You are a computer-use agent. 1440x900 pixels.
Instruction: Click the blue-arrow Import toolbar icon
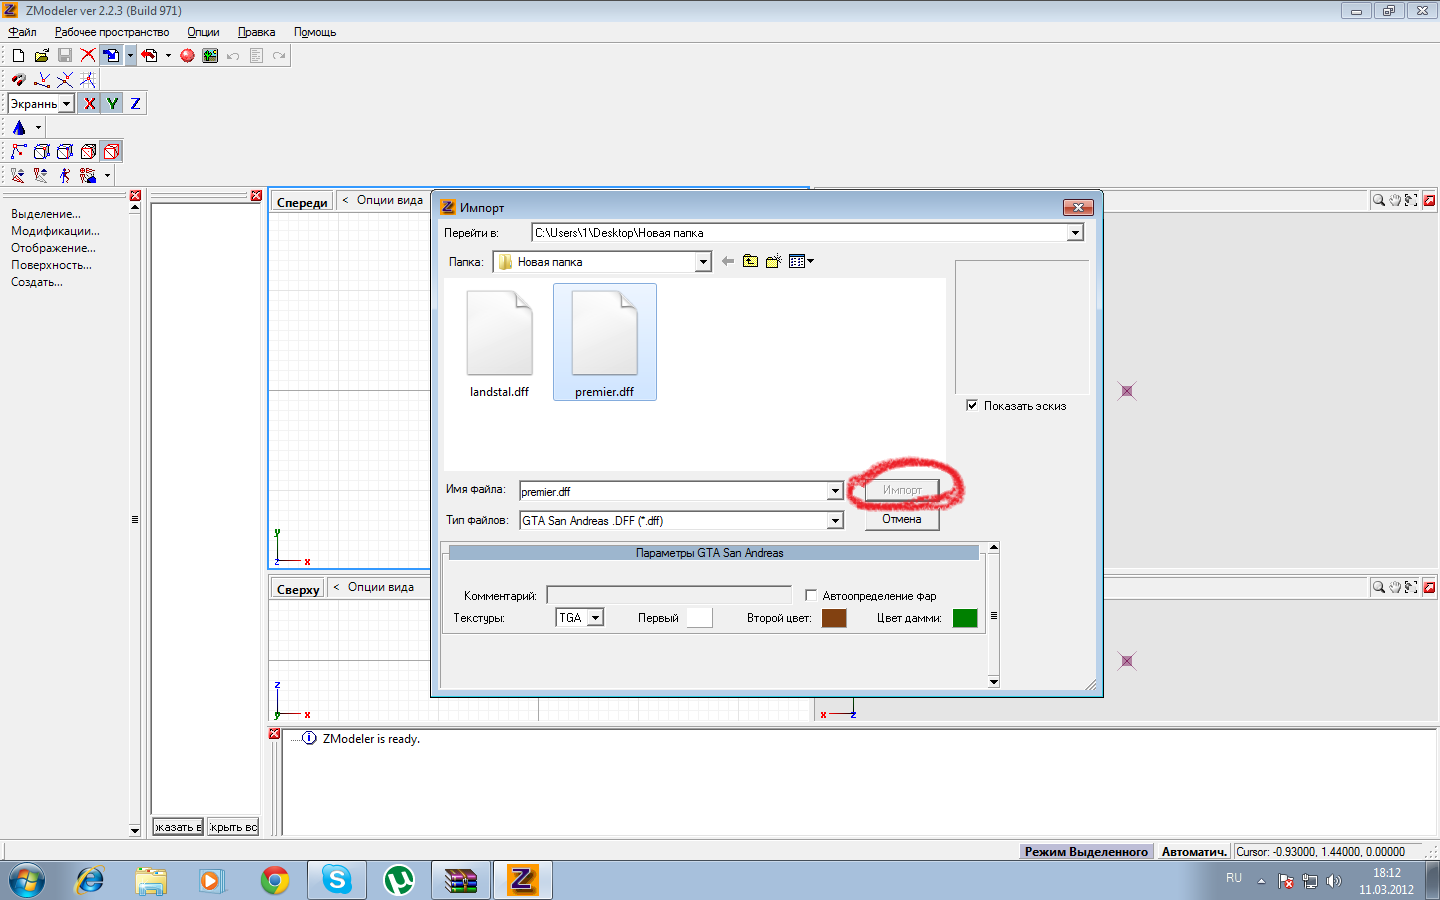tap(111, 56)
